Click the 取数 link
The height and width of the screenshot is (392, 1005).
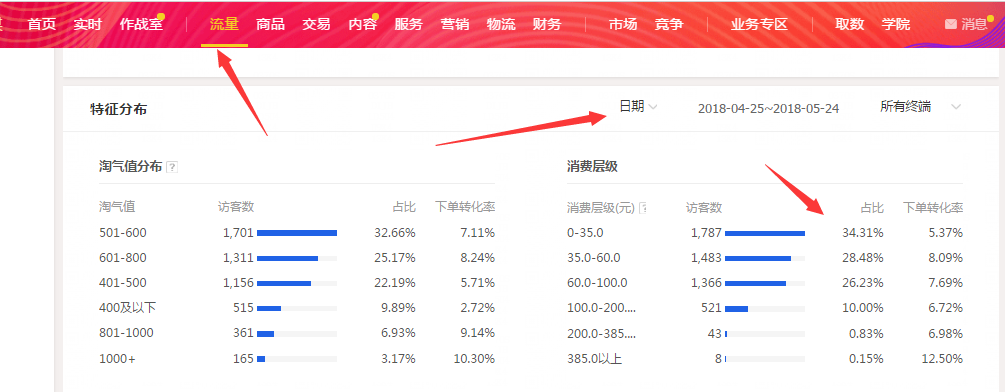pos(850,24)
